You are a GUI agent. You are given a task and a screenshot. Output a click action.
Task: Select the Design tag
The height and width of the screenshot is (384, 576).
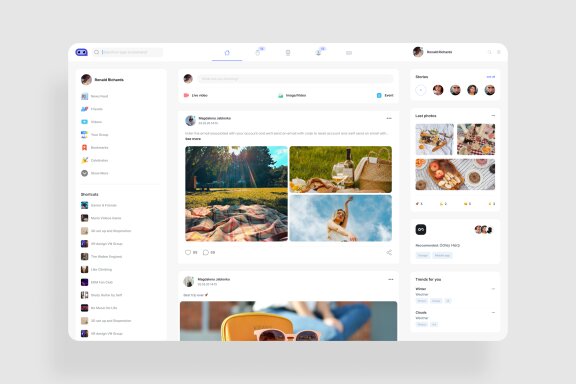(x=423, y=255)
